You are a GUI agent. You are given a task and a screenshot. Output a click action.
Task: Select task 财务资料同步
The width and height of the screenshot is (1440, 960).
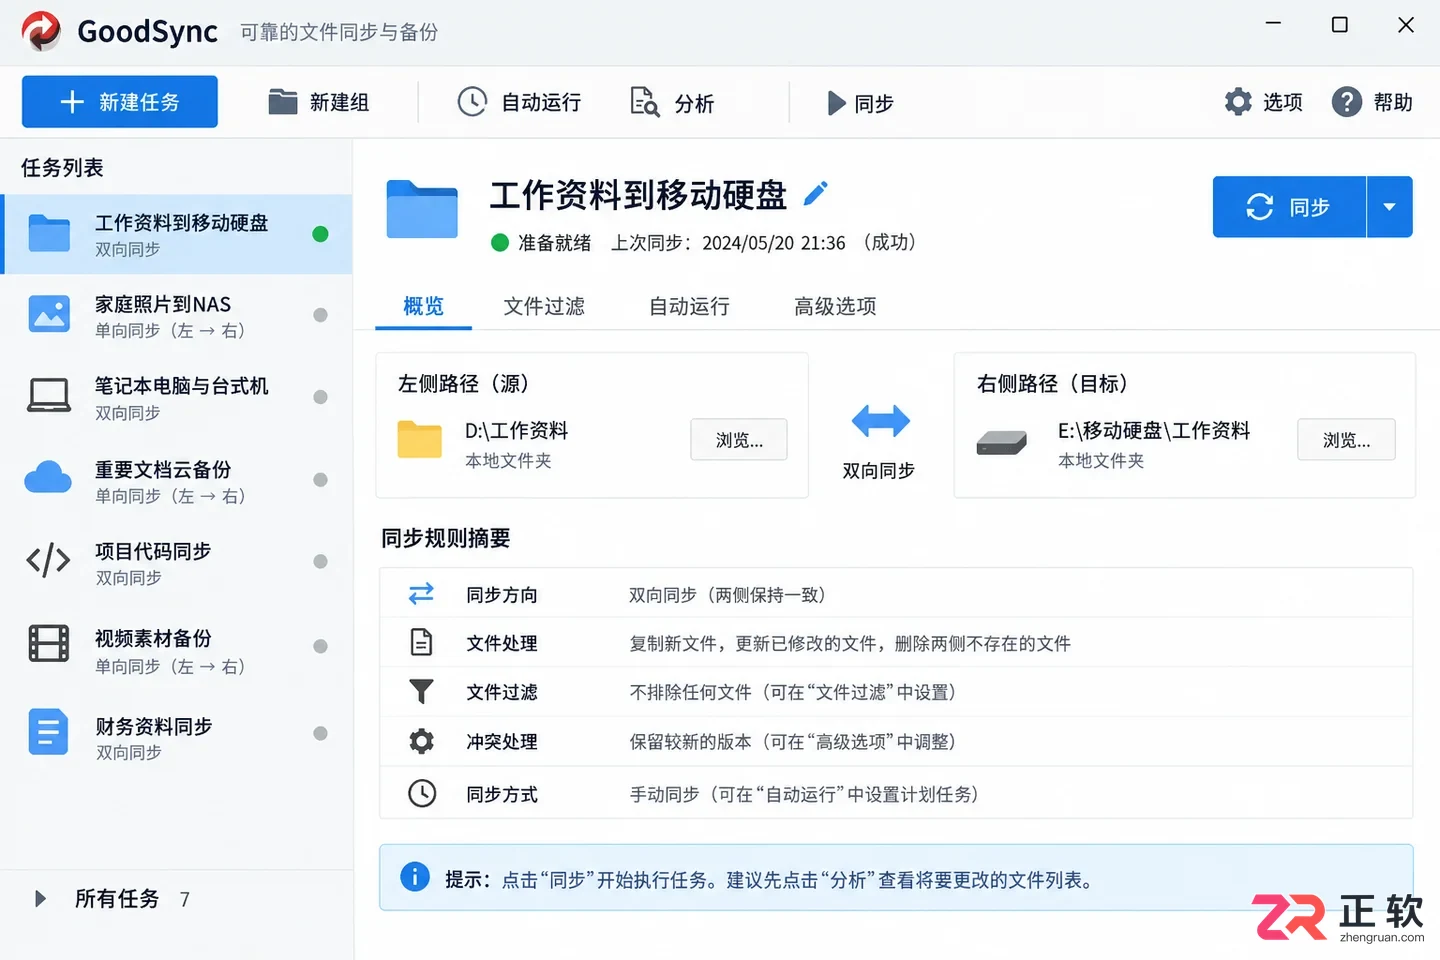177,737
